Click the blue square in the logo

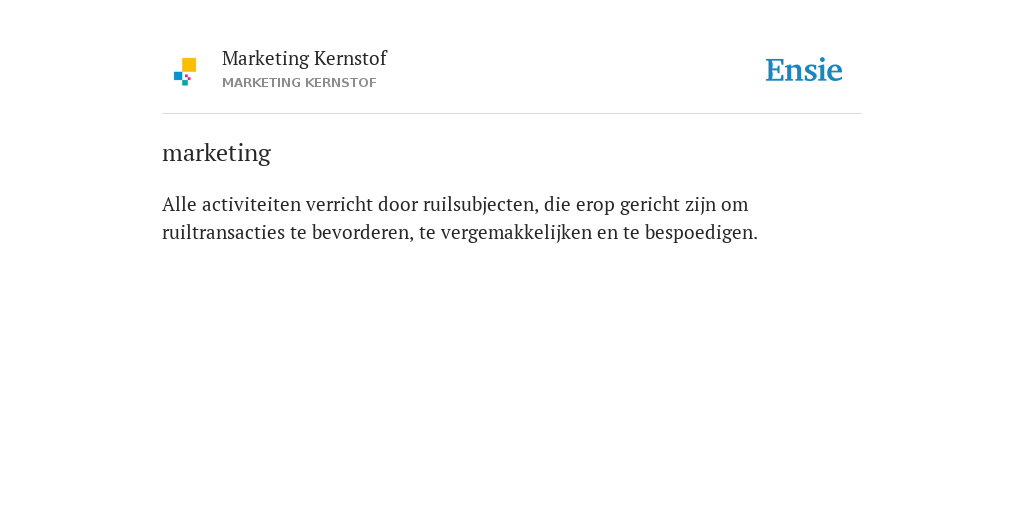[x=178, y=76]
